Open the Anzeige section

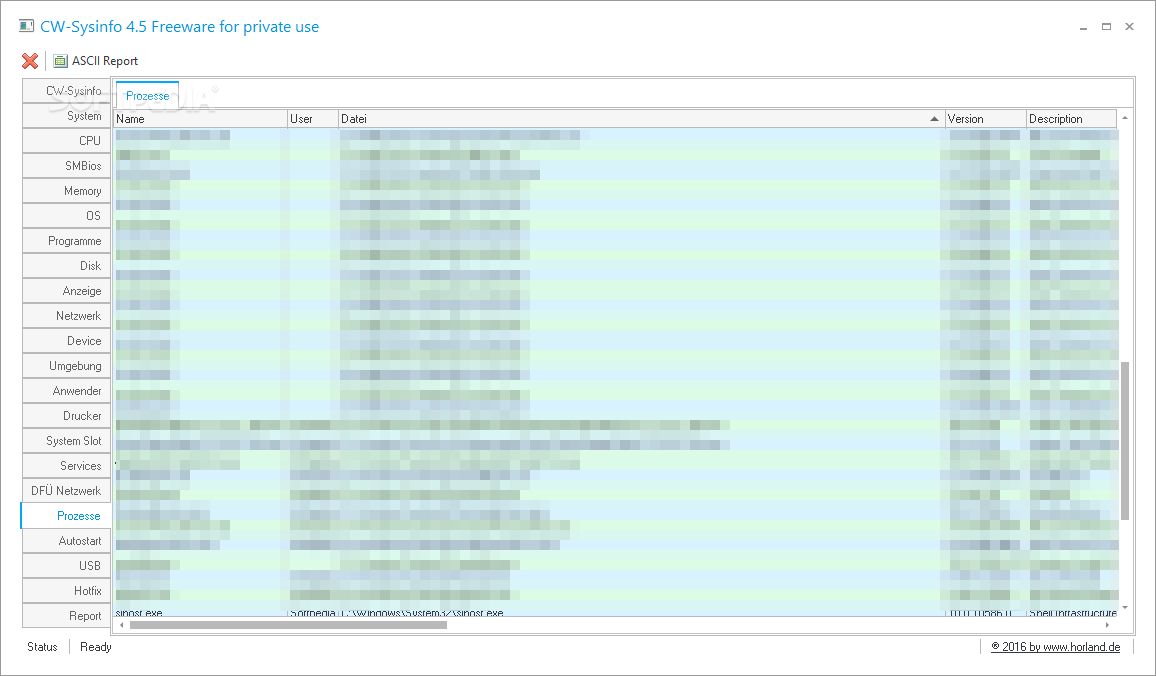[x=66, y=291]
